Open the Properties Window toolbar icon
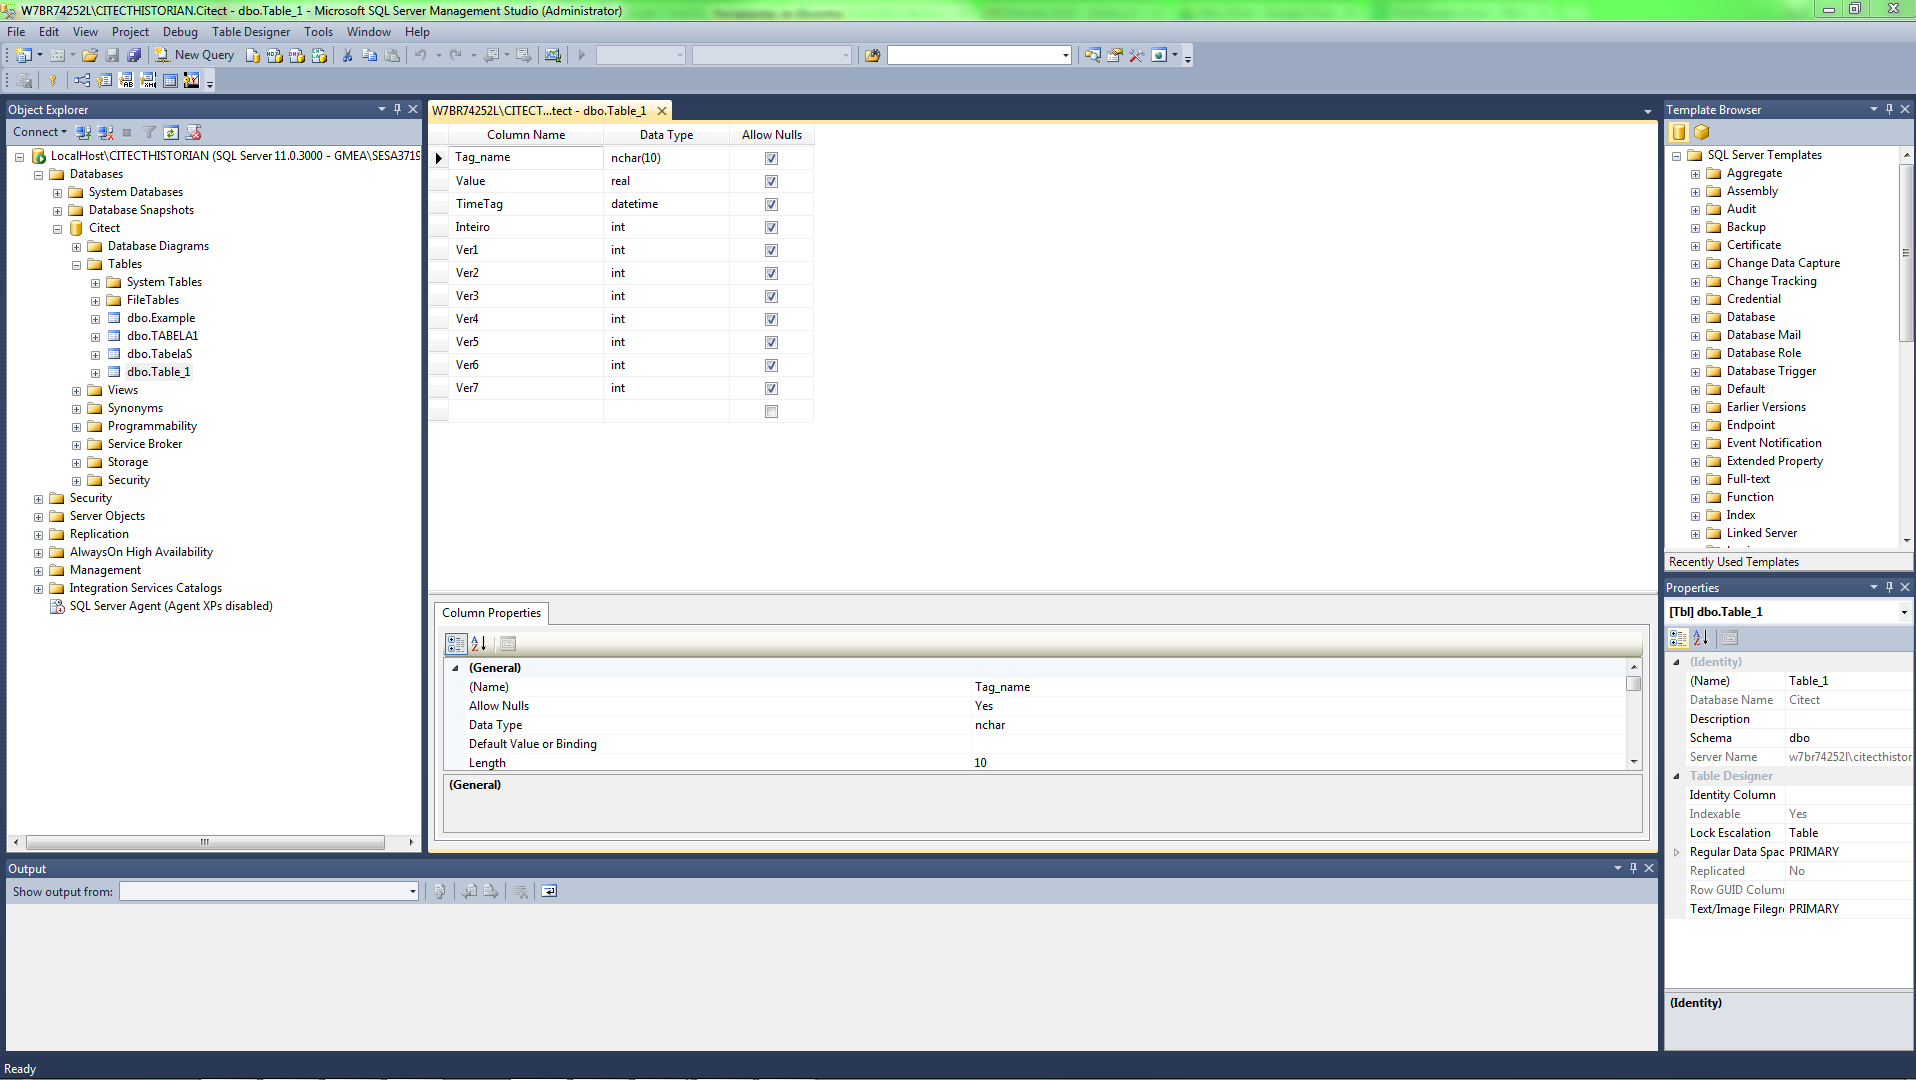The image size is (1916, 1080). click(1114, 56)
